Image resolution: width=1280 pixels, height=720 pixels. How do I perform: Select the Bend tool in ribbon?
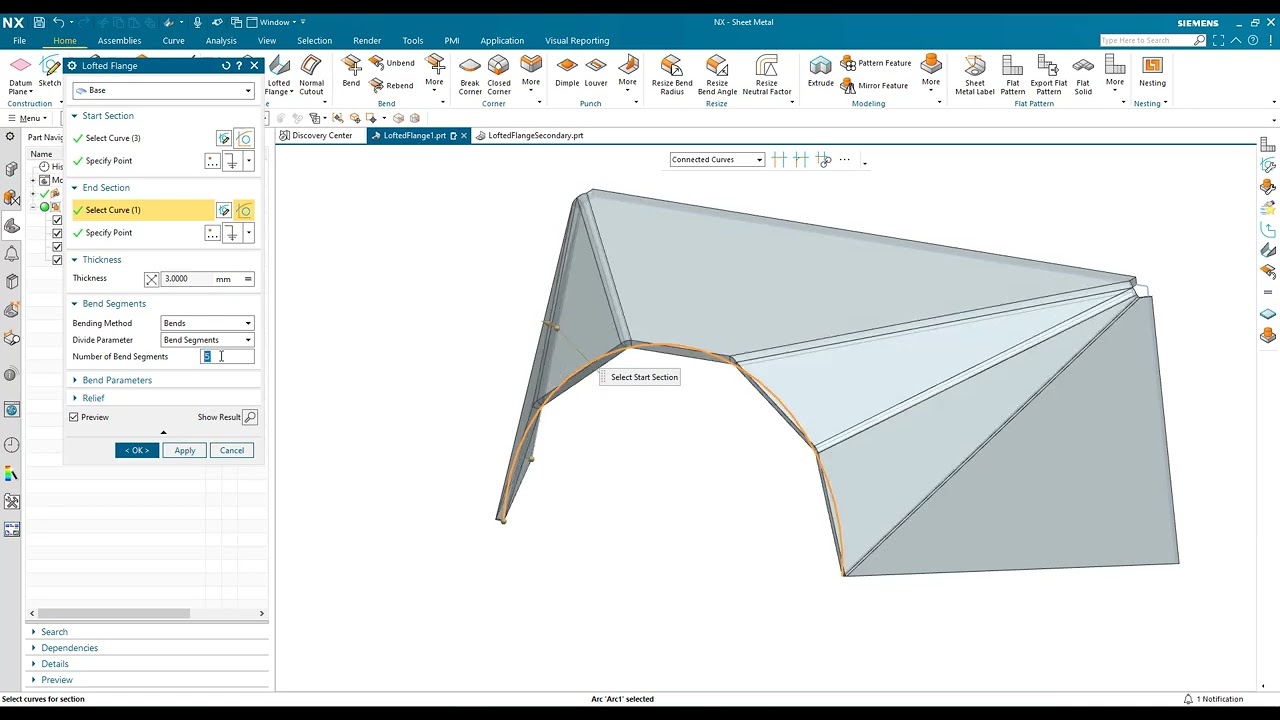click(x=351, y=71)
